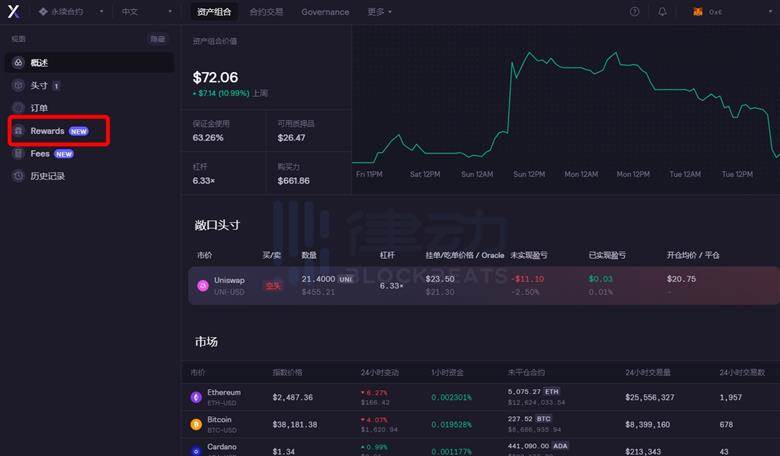Open the wallet account 0x dropdown
780x456 pixels.
click(733, 11)
